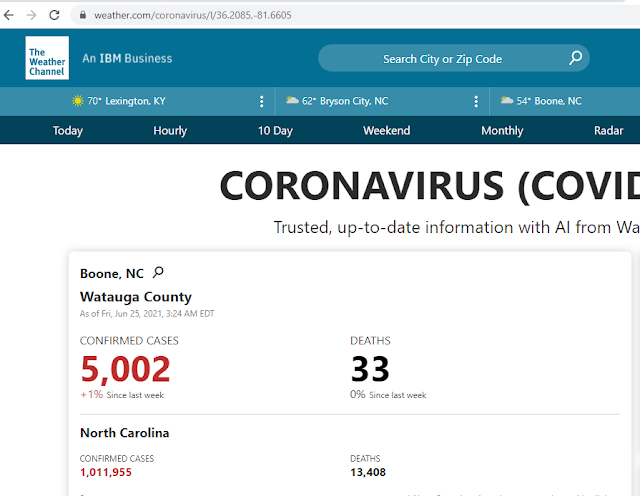Click the cloudy icon beside Boone, NC in the header
640x496 pixels.
[507, 100]
